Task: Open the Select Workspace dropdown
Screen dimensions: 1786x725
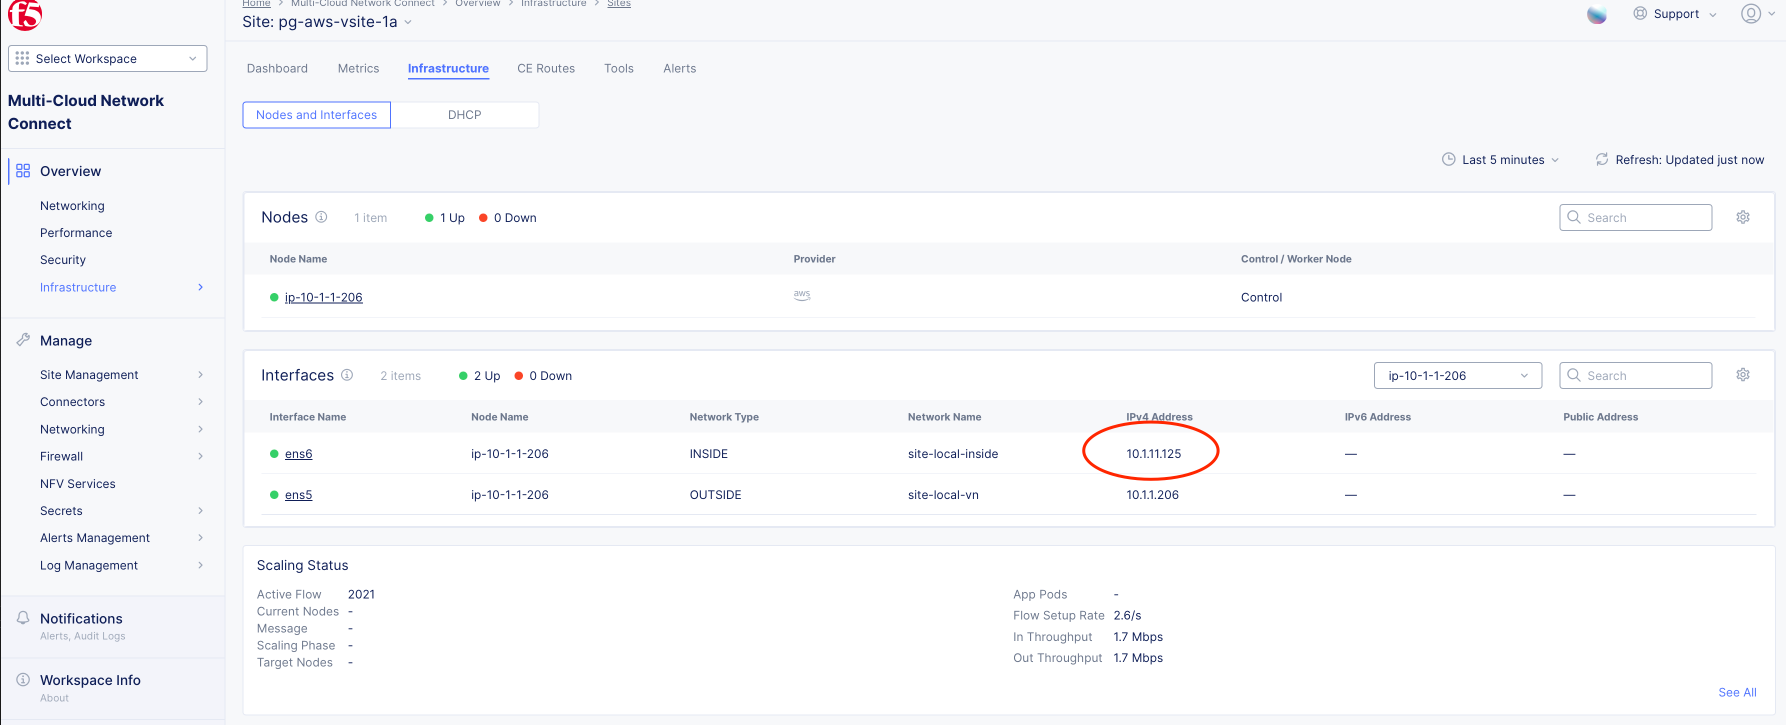Action: tap(107, 59)
